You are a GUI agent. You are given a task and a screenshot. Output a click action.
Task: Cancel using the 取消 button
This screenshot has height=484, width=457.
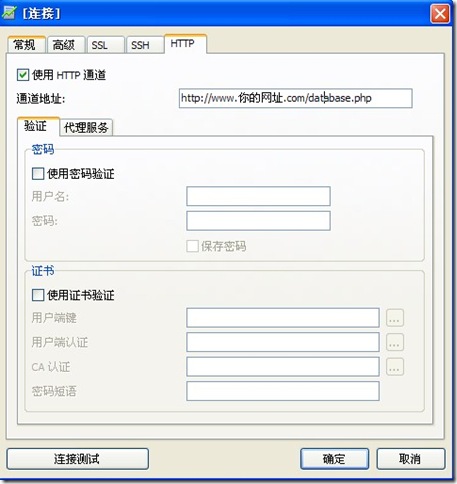[411, 459]
